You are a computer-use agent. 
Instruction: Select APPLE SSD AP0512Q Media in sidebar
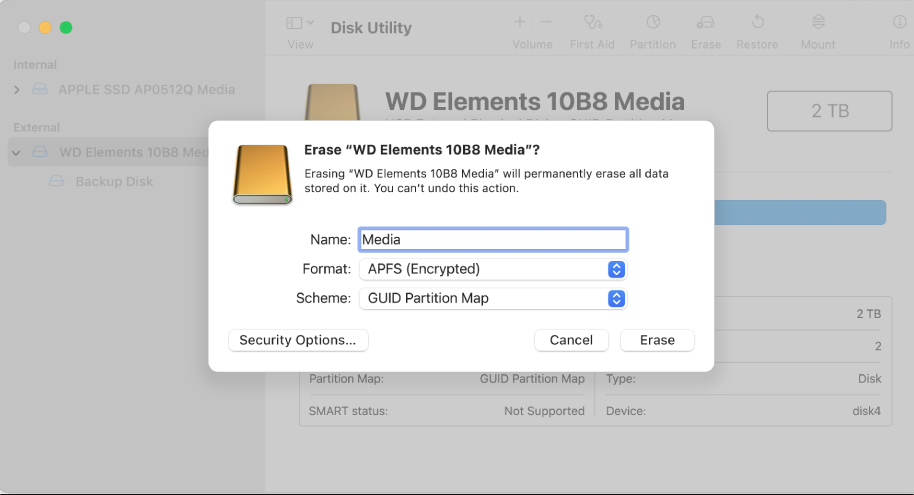coord(146,90)
